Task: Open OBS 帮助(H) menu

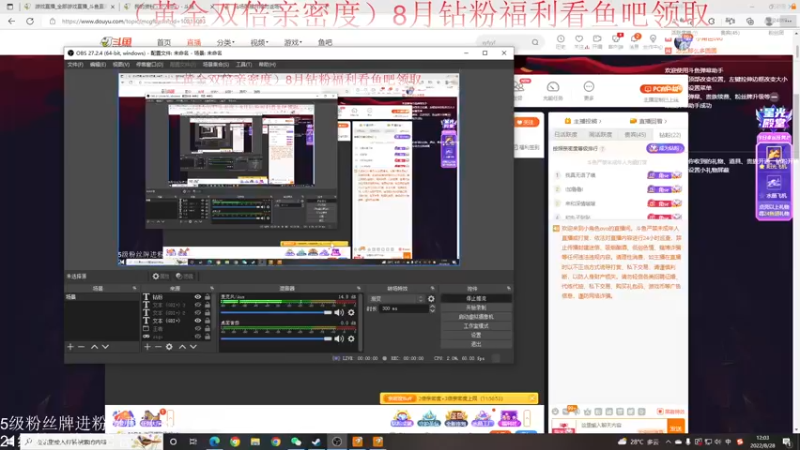Action: click(x=267, y=65)
